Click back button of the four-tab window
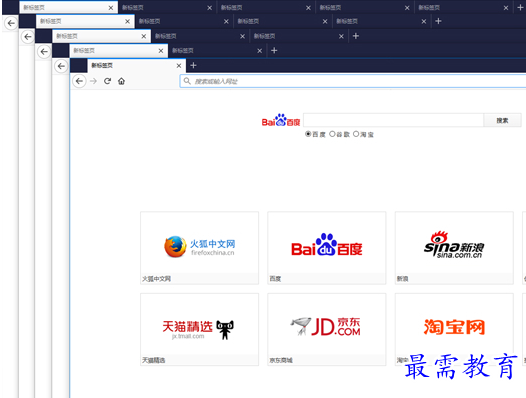The width and height of the screenshot is (526, 398). coord(28,37)
